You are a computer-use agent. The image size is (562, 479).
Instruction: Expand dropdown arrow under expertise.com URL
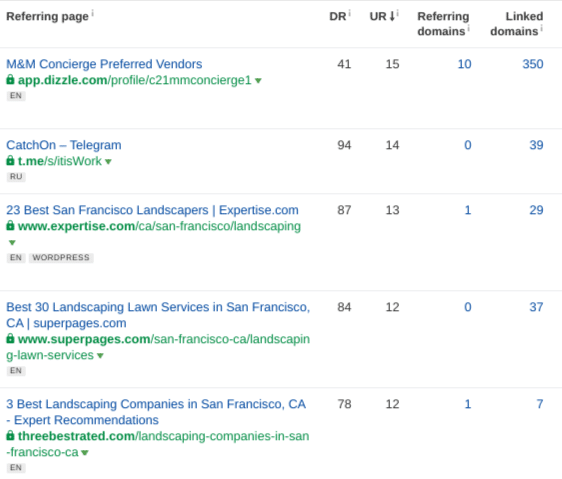[12, 243]
